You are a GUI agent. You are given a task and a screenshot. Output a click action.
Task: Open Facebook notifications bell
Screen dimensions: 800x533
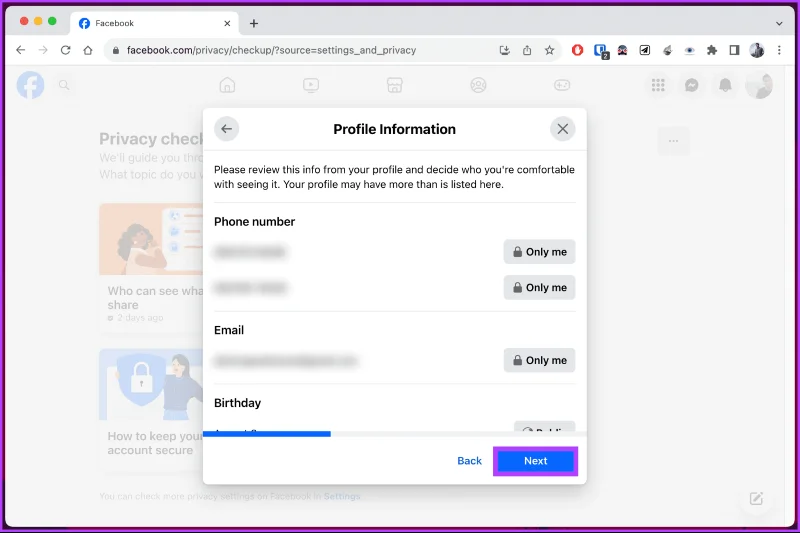[x=725, y=85]
